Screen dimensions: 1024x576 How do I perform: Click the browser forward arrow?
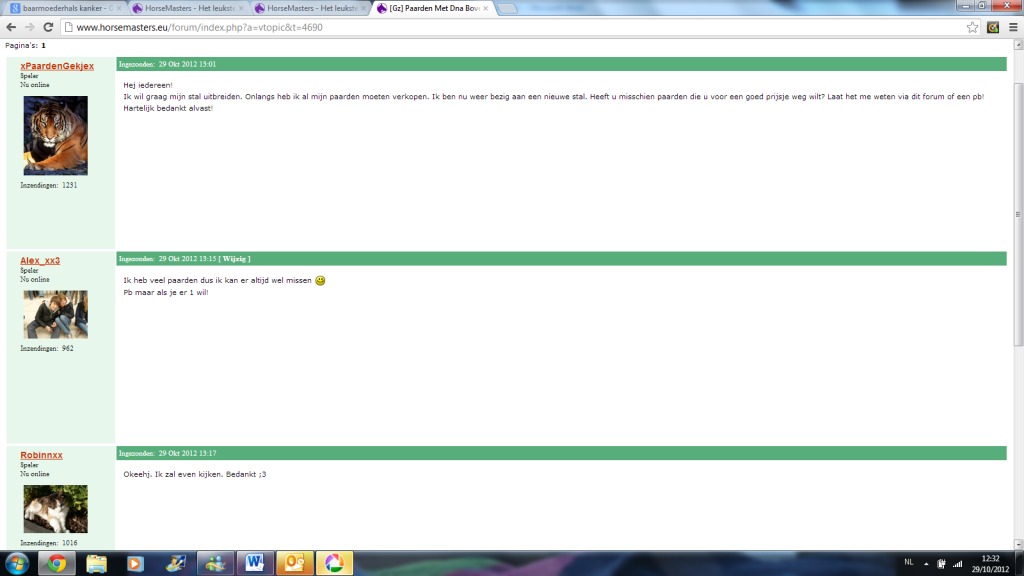pyautogui.click(x=29, y=27)
